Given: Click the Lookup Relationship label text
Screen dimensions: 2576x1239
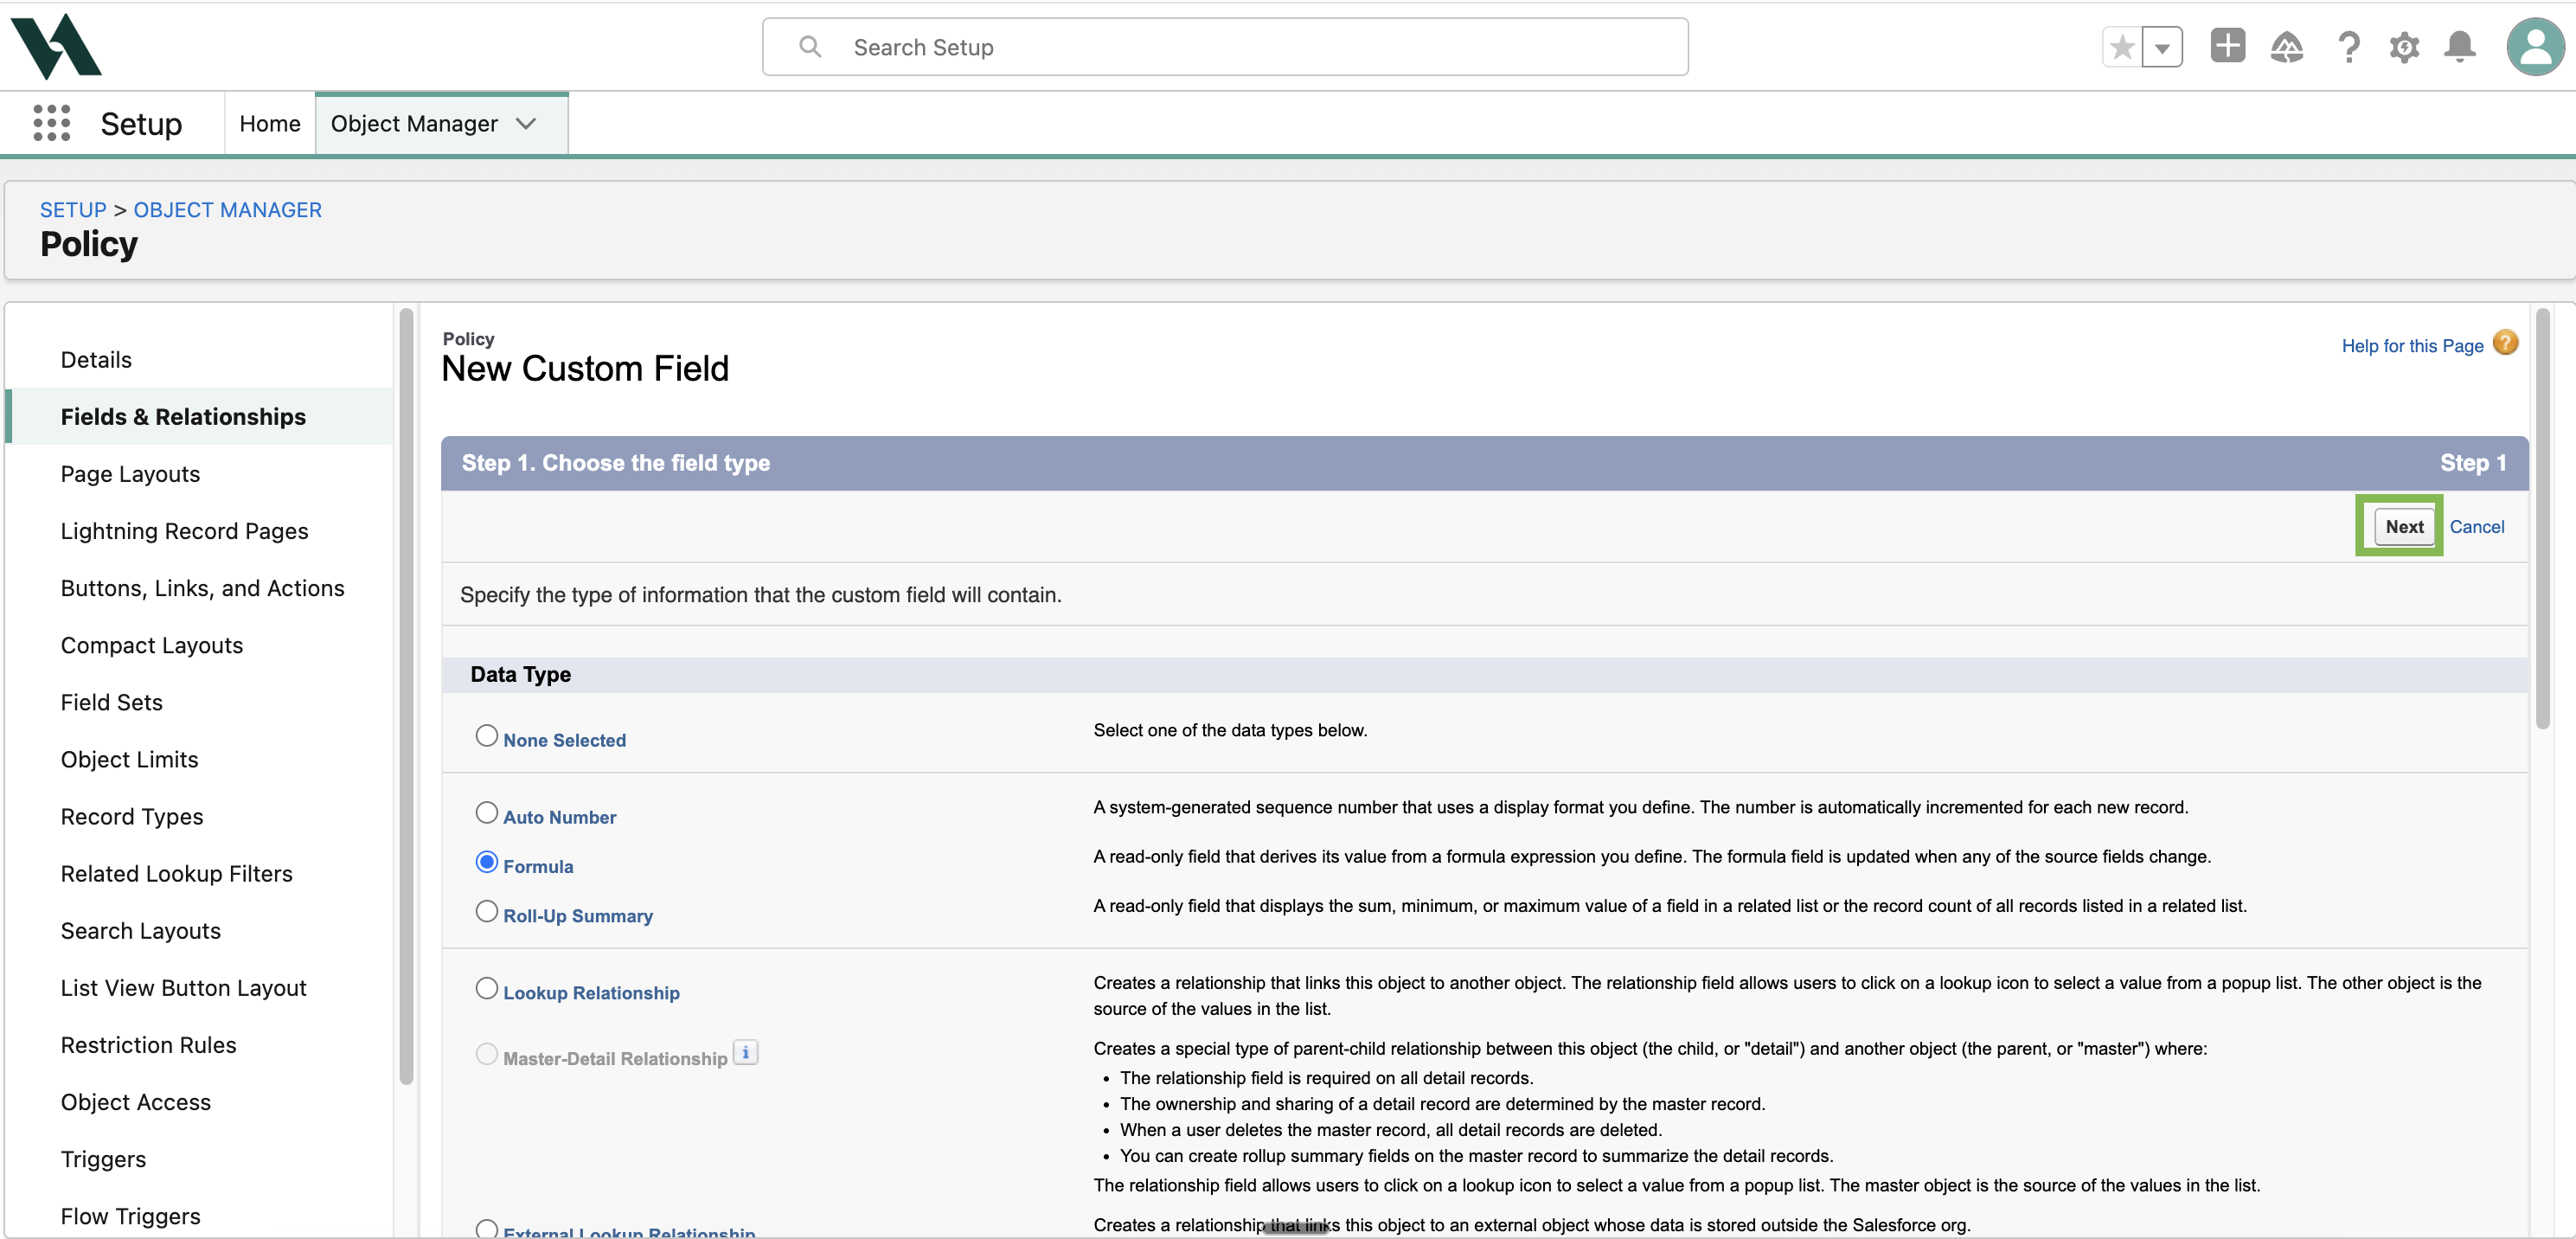Looking at the screenshot, I should click(591, 992).
